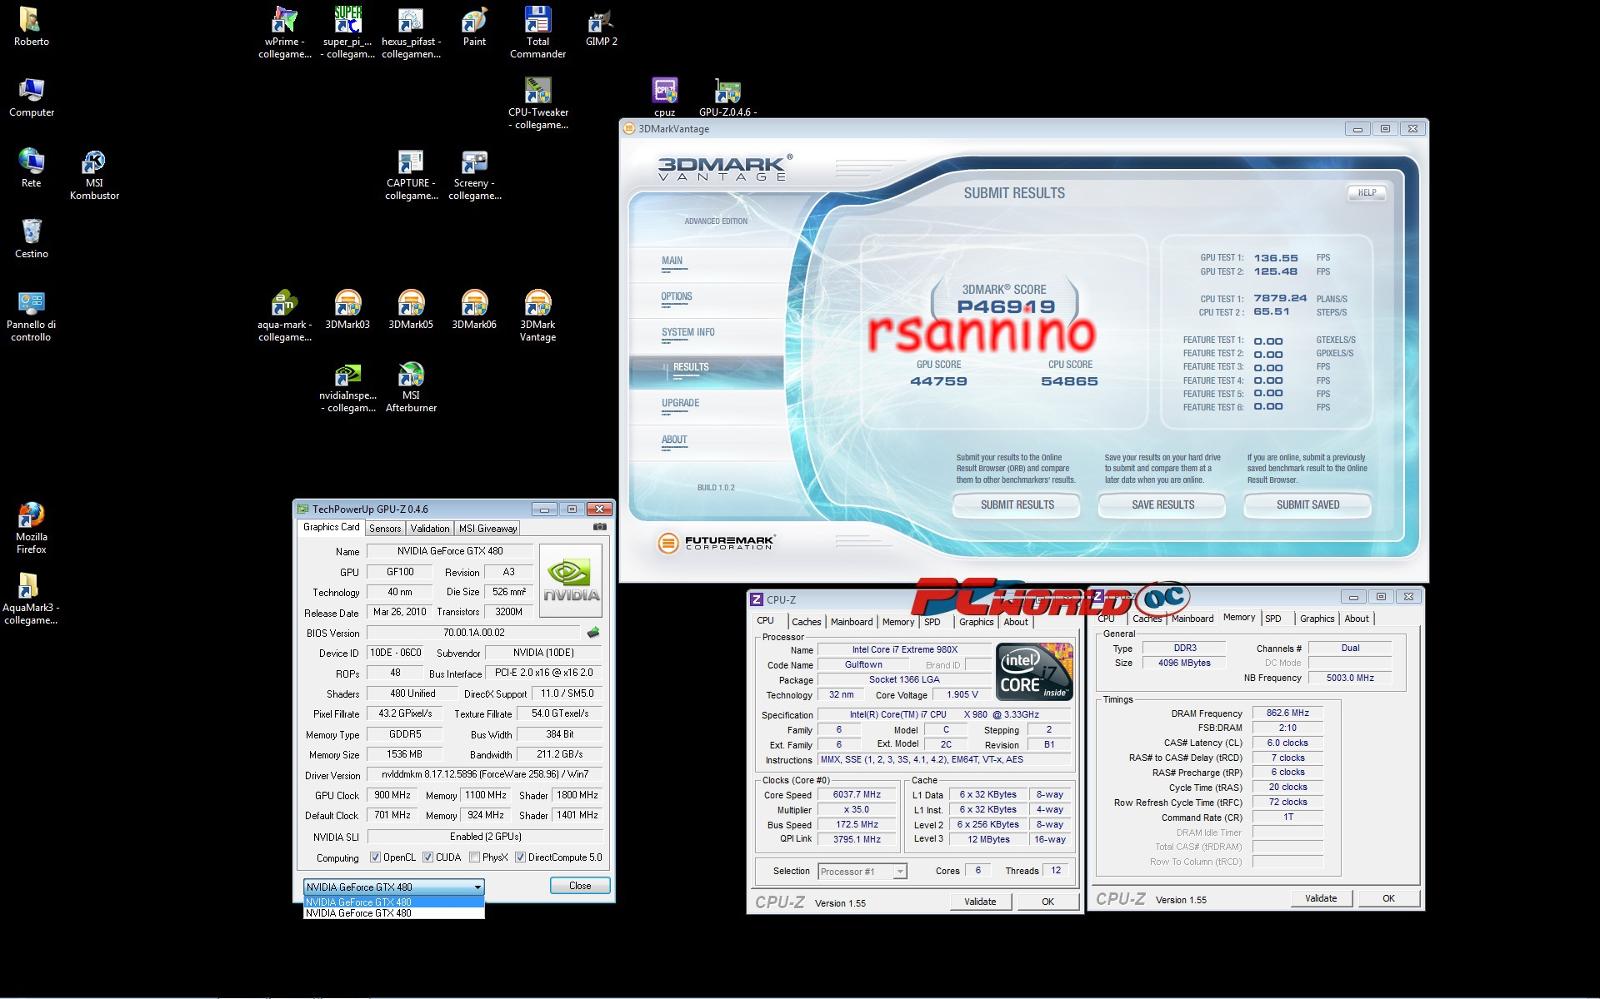This screenshot has width=1600, height=999.
Task: Open Processor #1 selection dropdown in CPU-Z
Action: tap(862, 871)
